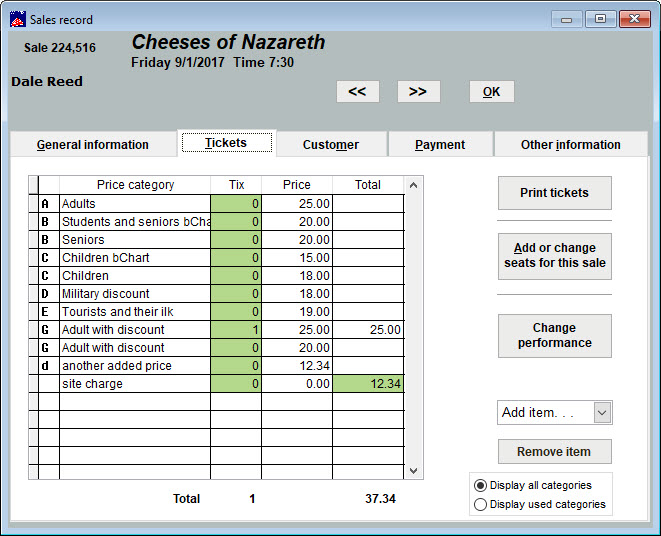Click the 19.00 price for Tourists

pos(297,312)
